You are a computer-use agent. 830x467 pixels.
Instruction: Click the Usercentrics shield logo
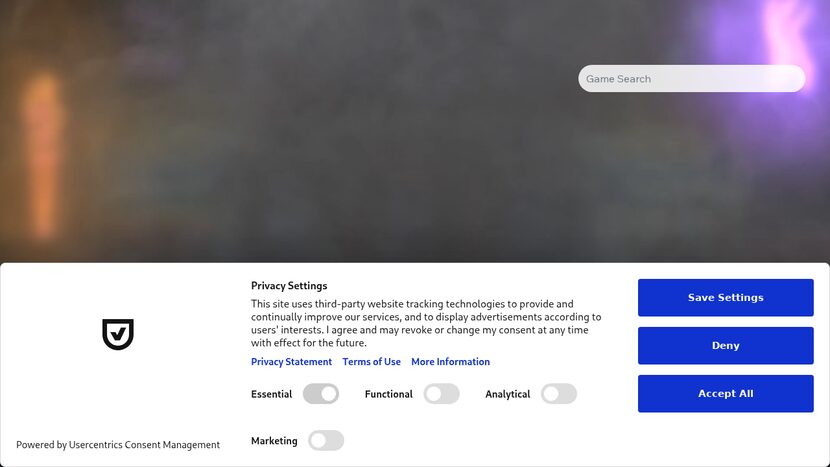click(118, 334)
